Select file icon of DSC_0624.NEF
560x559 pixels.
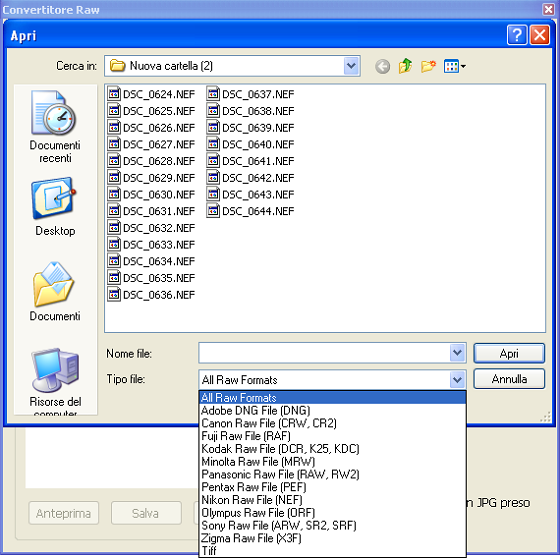[114, 94]
